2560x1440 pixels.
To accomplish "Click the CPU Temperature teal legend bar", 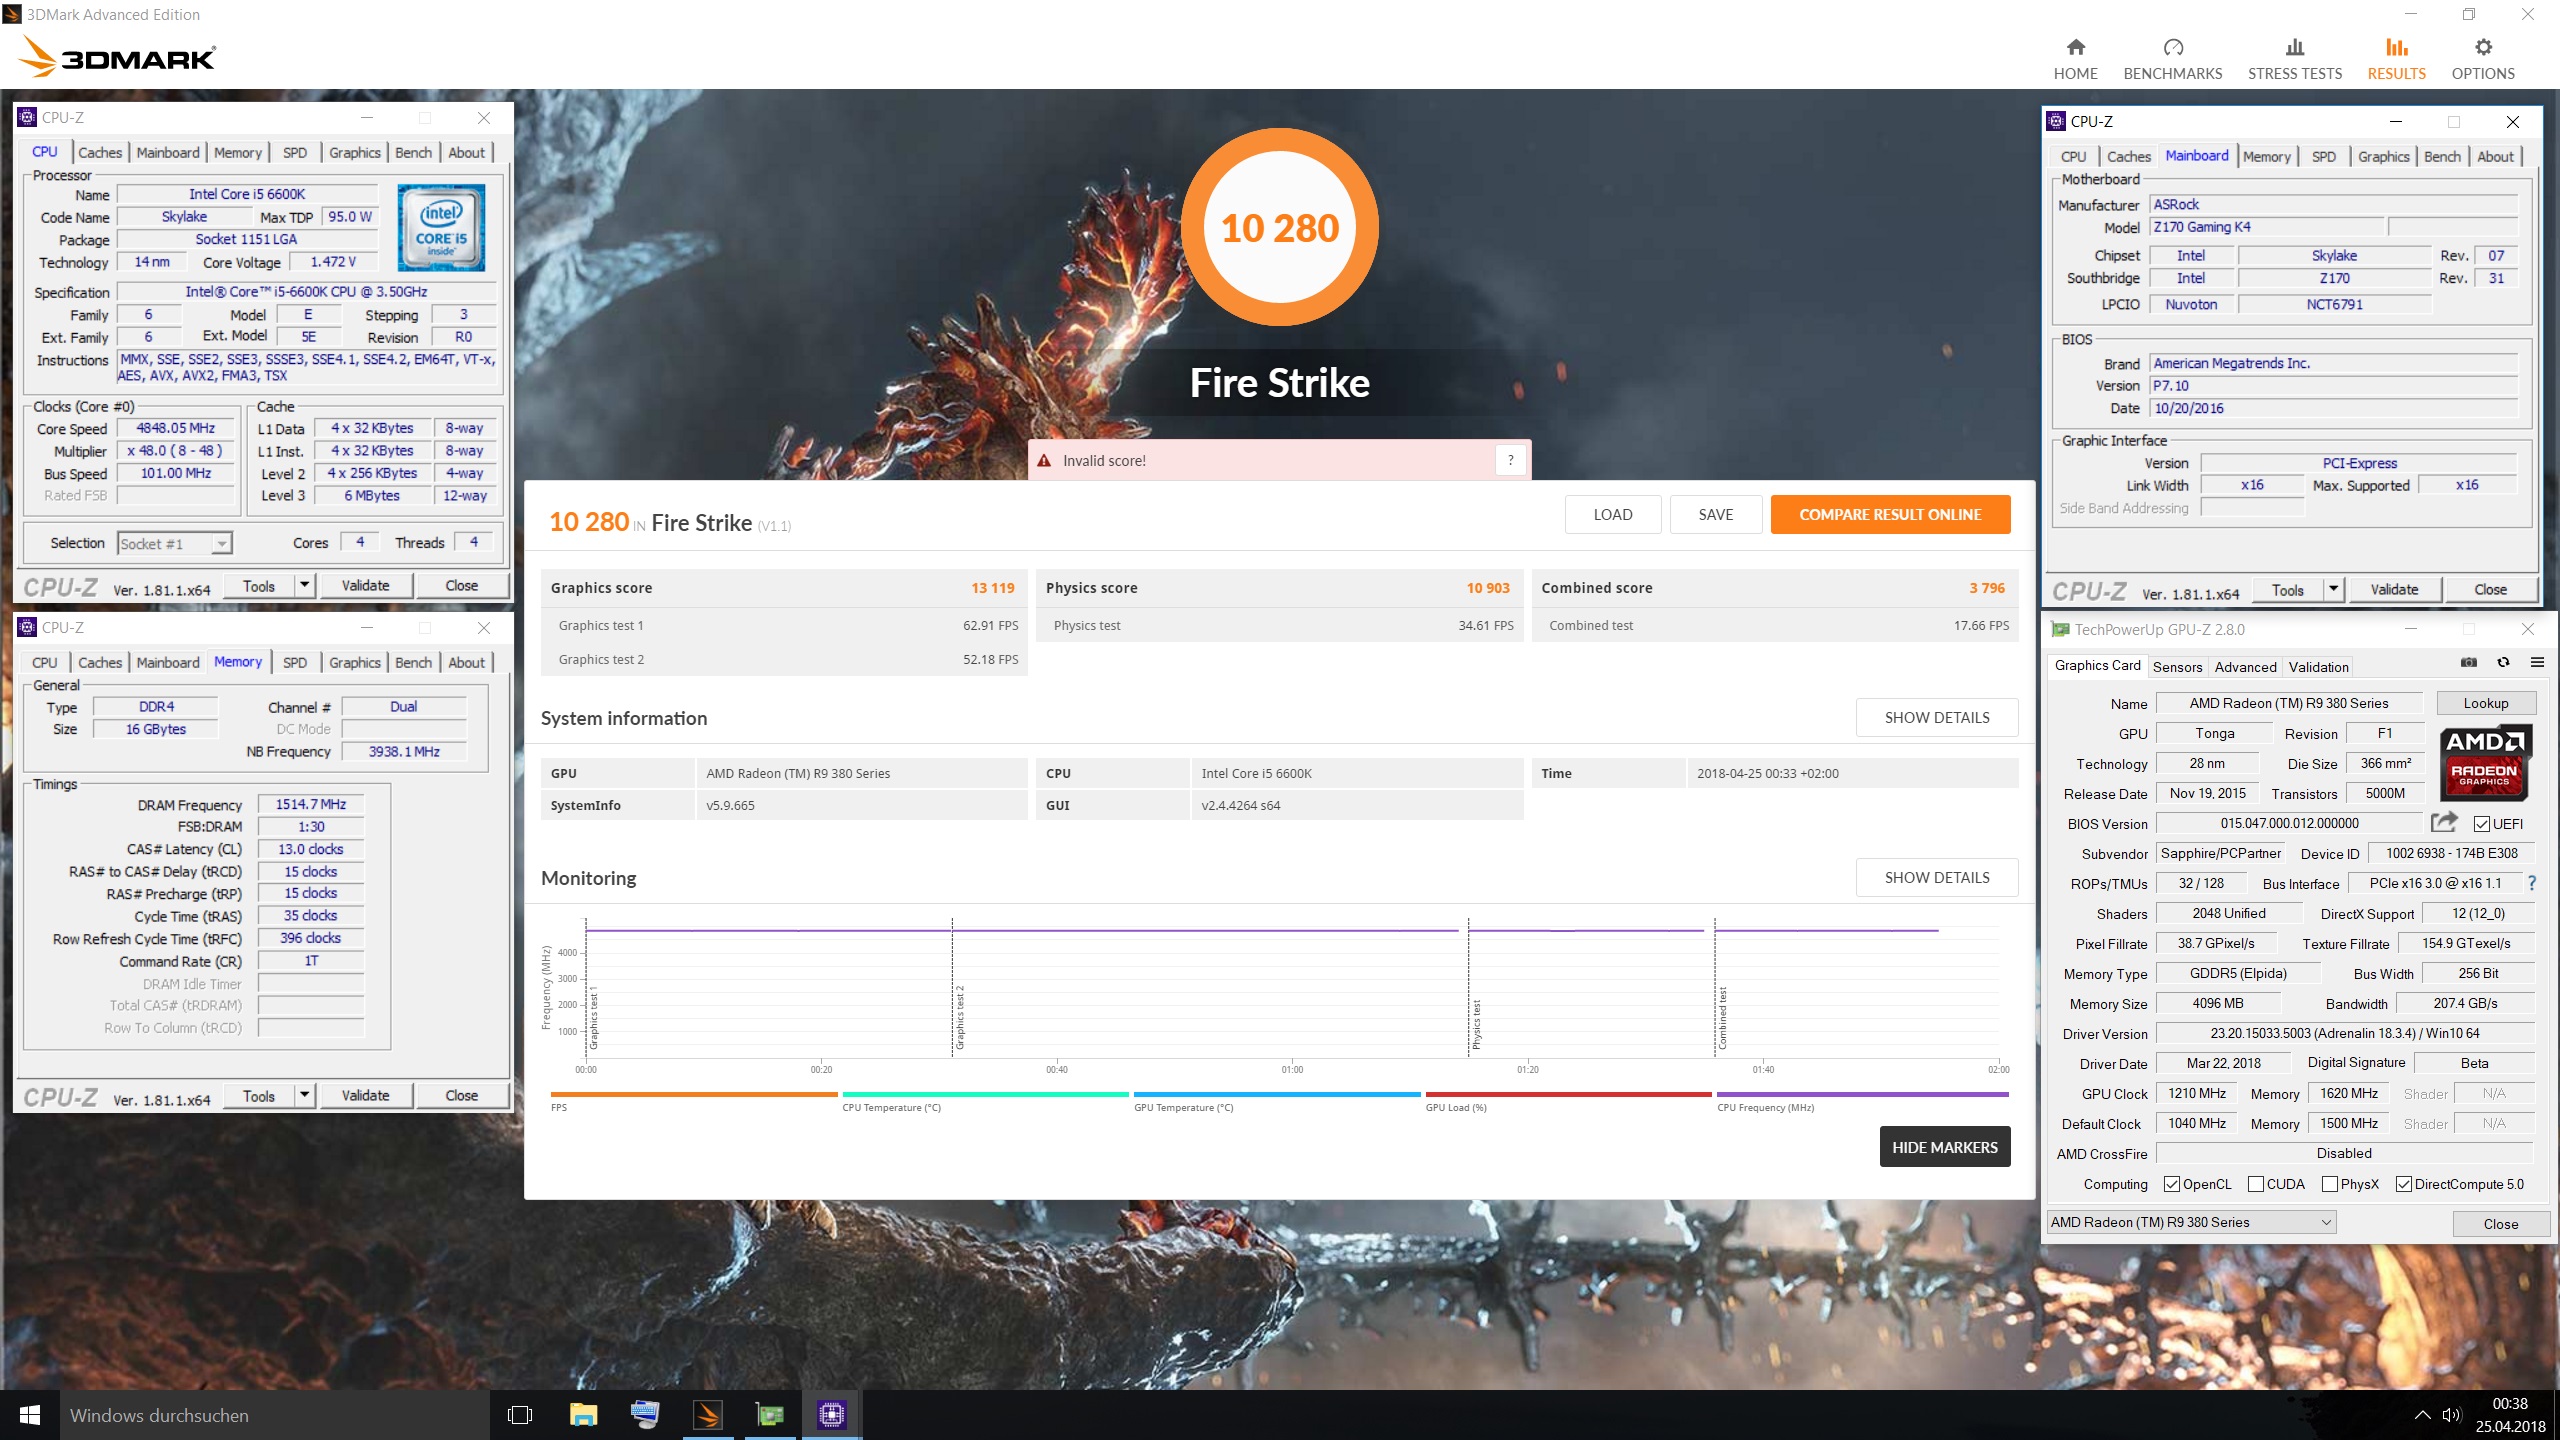I will pos(985,1095).
